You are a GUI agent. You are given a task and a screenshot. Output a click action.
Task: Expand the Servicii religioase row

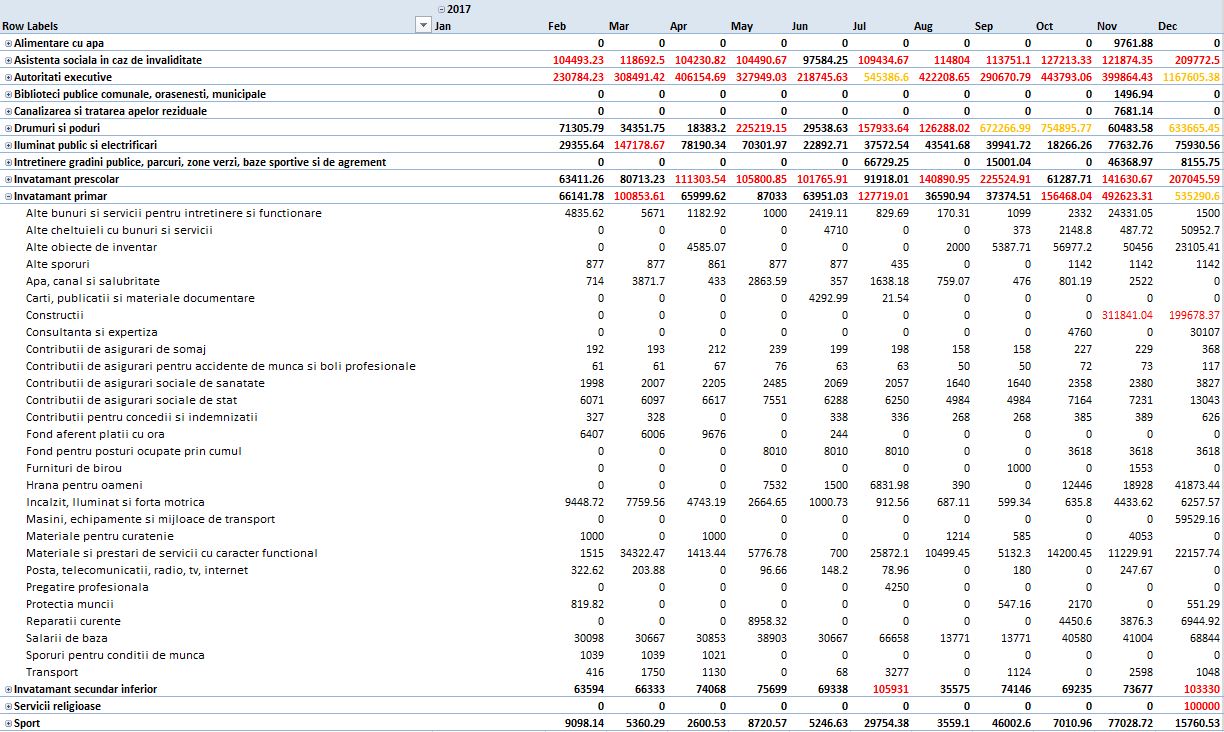(x=8, y=707)
